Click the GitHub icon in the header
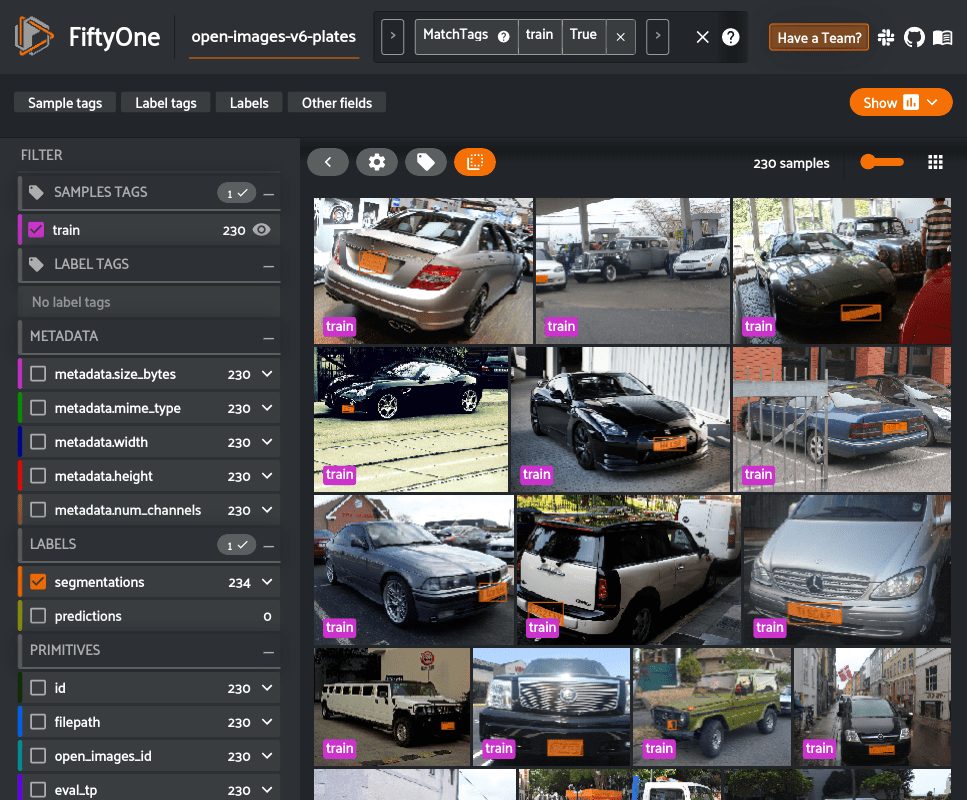Screen dimensions: 967x800 [x=913, y=38]
